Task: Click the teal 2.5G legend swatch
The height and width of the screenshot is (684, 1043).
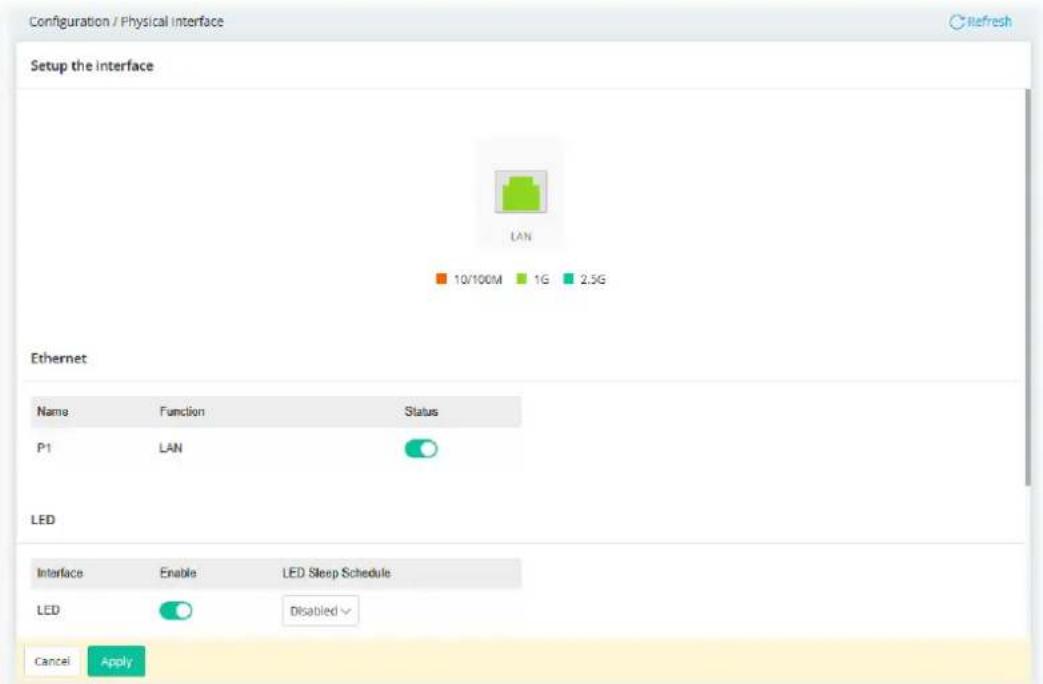Action: coord(568,279)
